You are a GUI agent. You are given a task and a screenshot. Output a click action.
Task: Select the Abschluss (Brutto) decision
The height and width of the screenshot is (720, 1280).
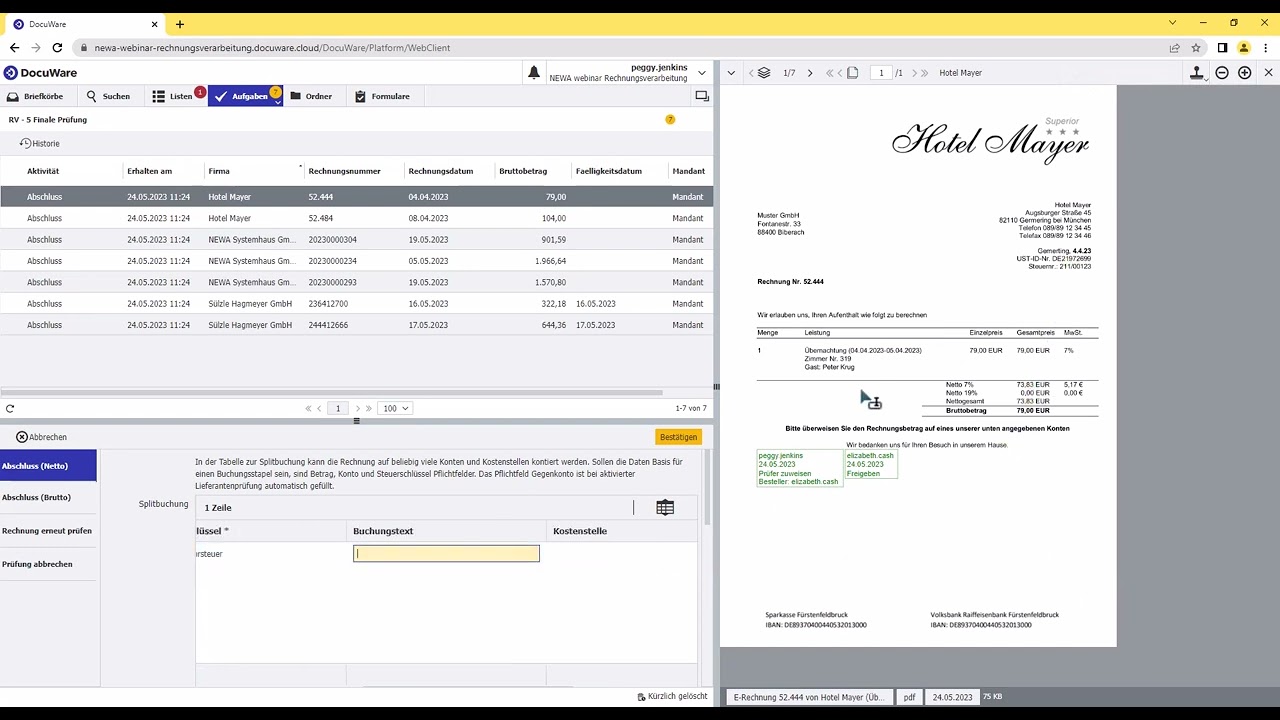click(48, 497)
